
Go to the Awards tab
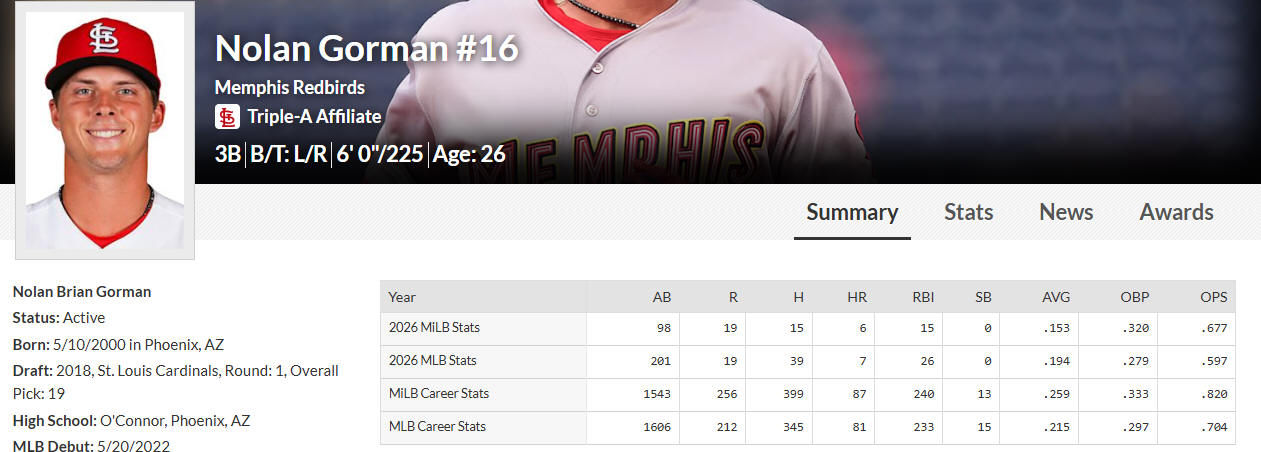(1176, 212)
